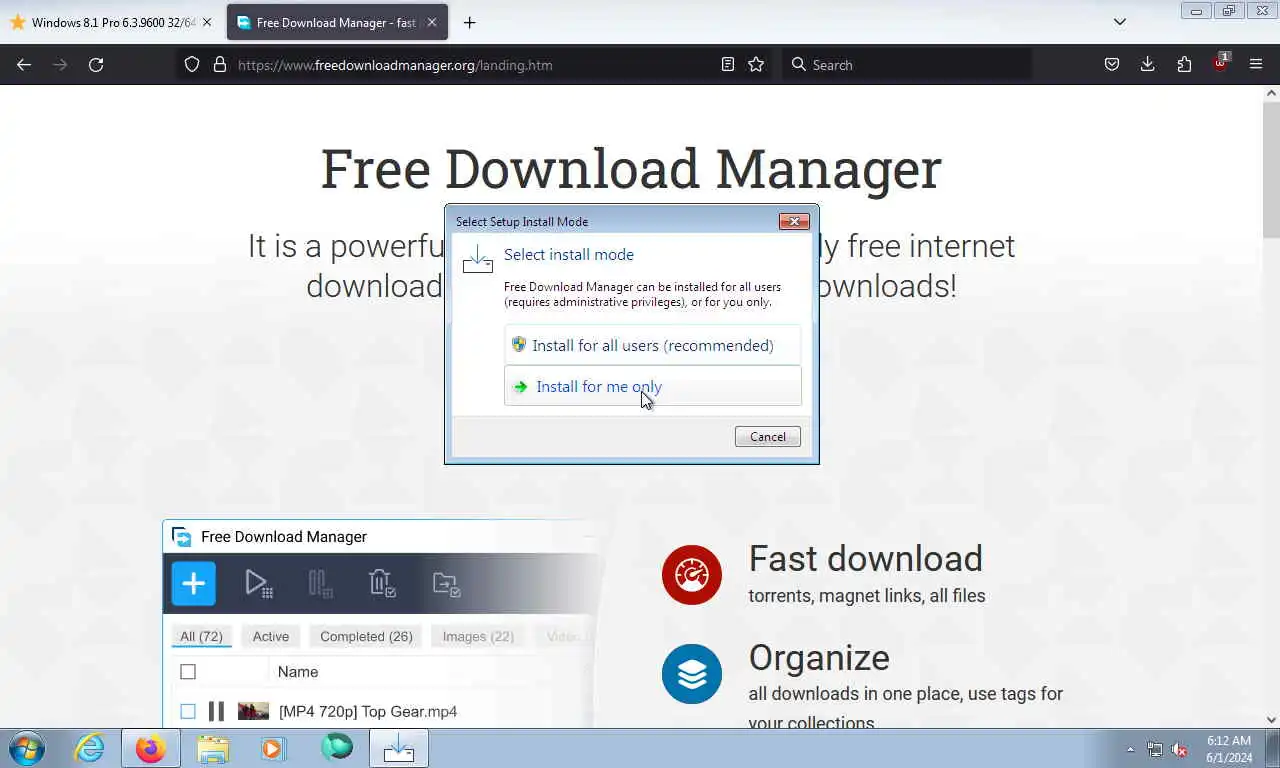
Task: Go back with the browser back arrow
Action: pyautogui.click(x=24, y=64)
